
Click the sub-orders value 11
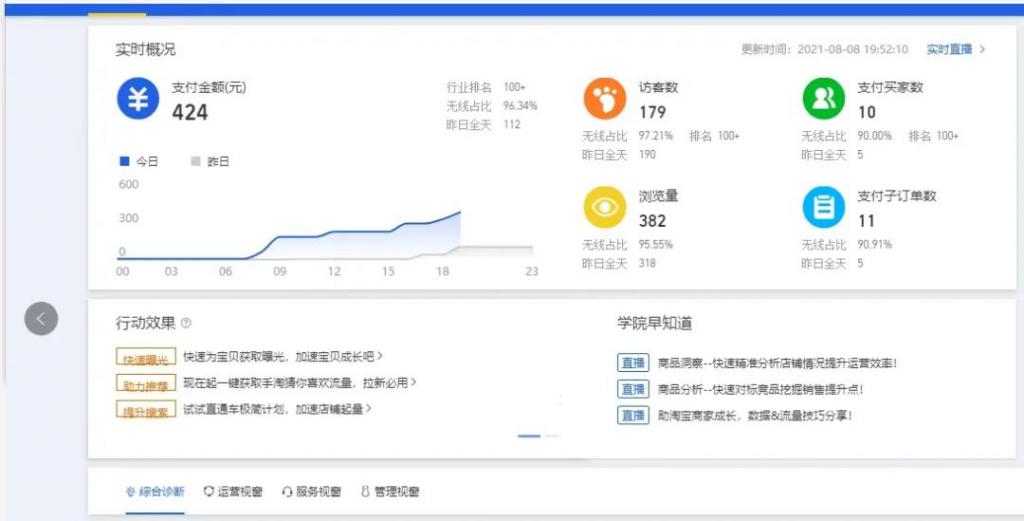tap(867, 221)
